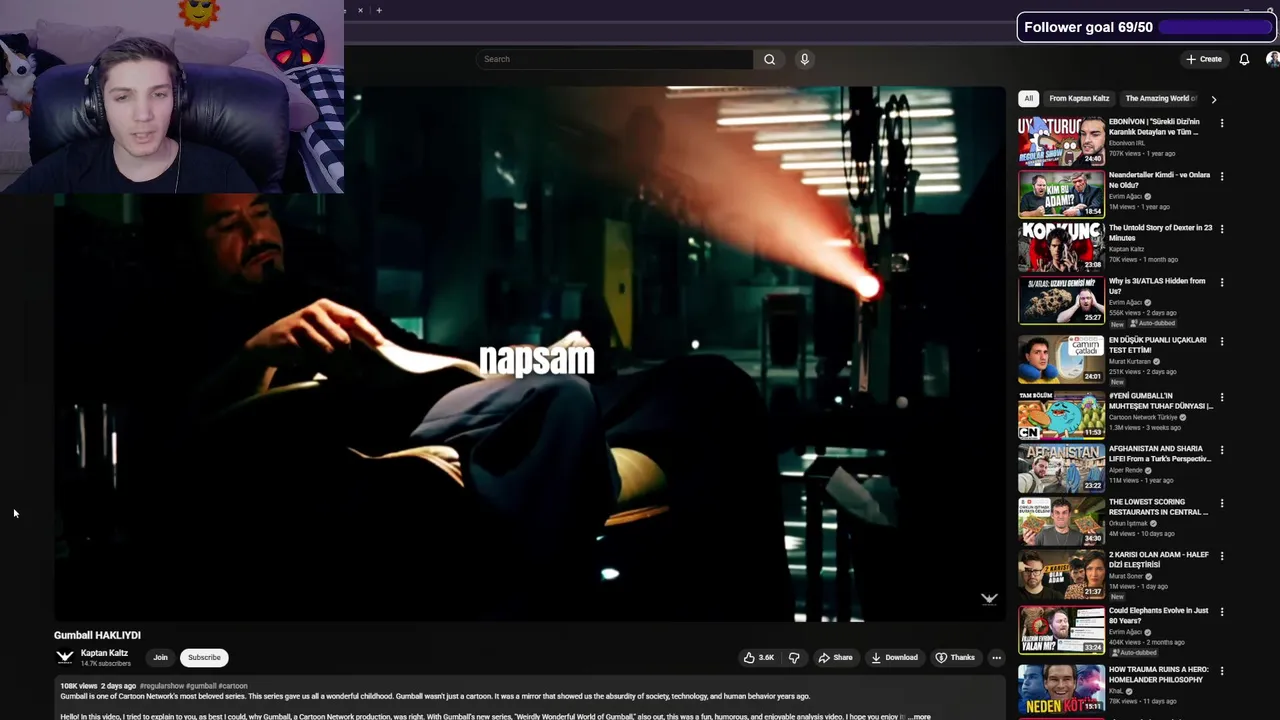Open Dexter 'KORKUNÇ' thumbnail
Screen dimensions: 1280x720
[x=1061, y=247]
